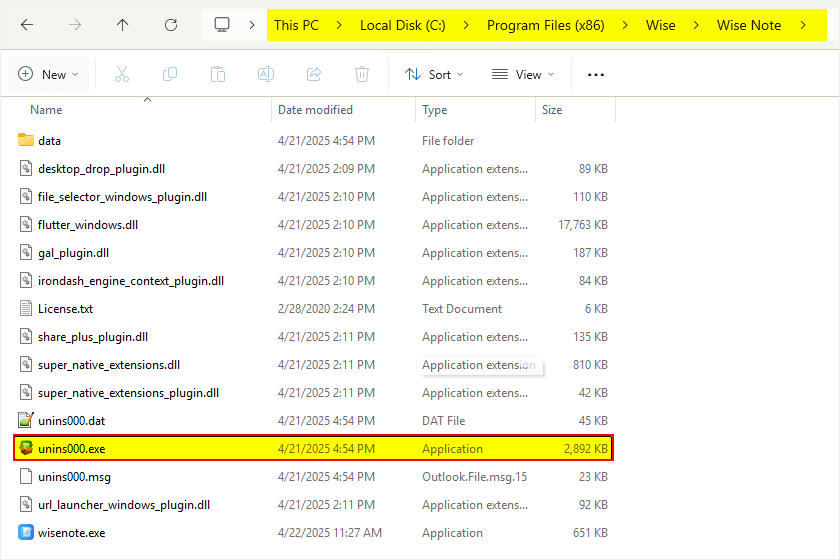
Task: Click the Application extension tooltip text
Action: 479,365
